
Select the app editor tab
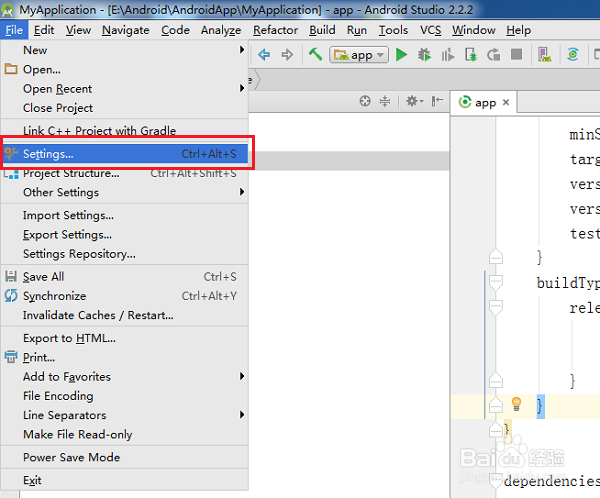pyautogui.click(x=484, y=102)
